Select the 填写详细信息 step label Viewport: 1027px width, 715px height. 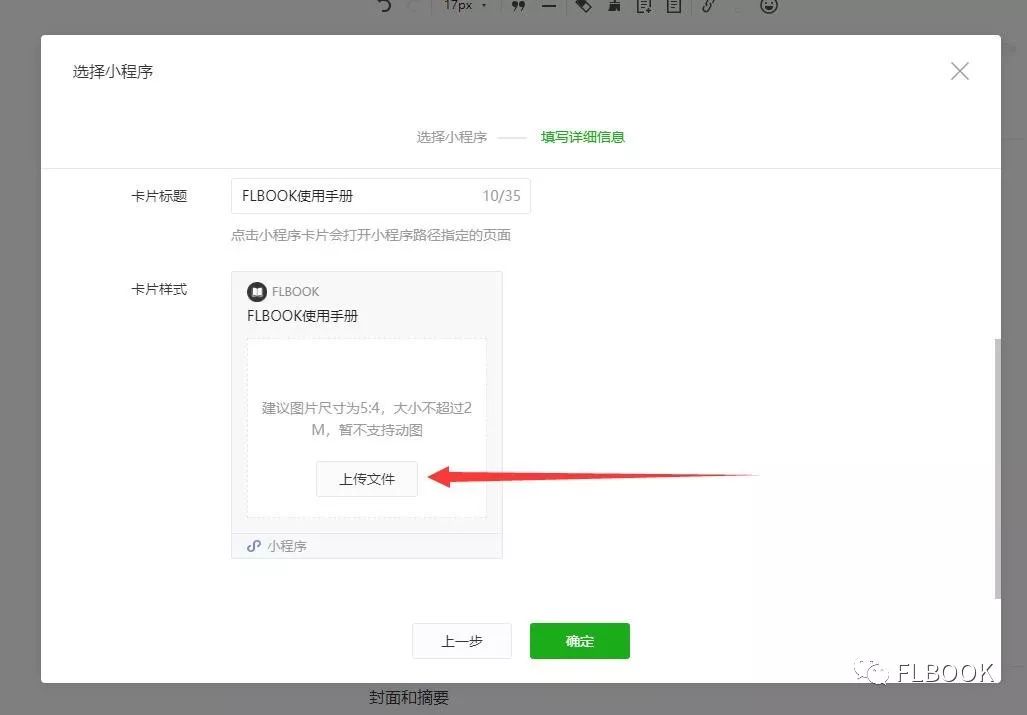click(583, 137)
